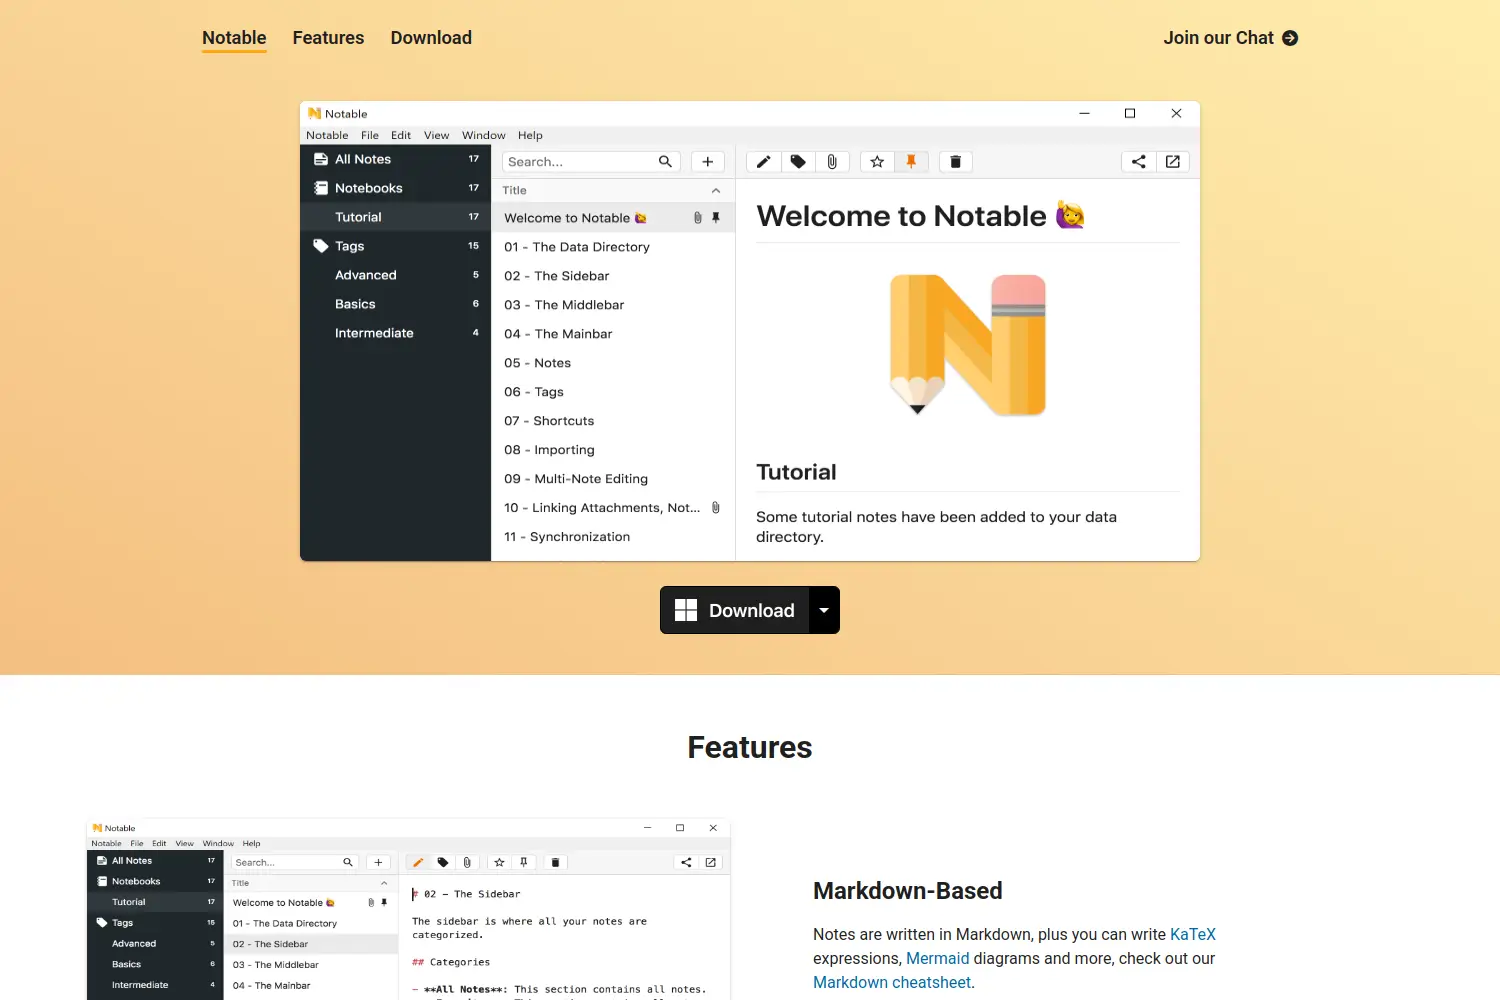The image size is (1500, 1000).
Task: Select note 08 - Importing
Action: coord(613,450)
